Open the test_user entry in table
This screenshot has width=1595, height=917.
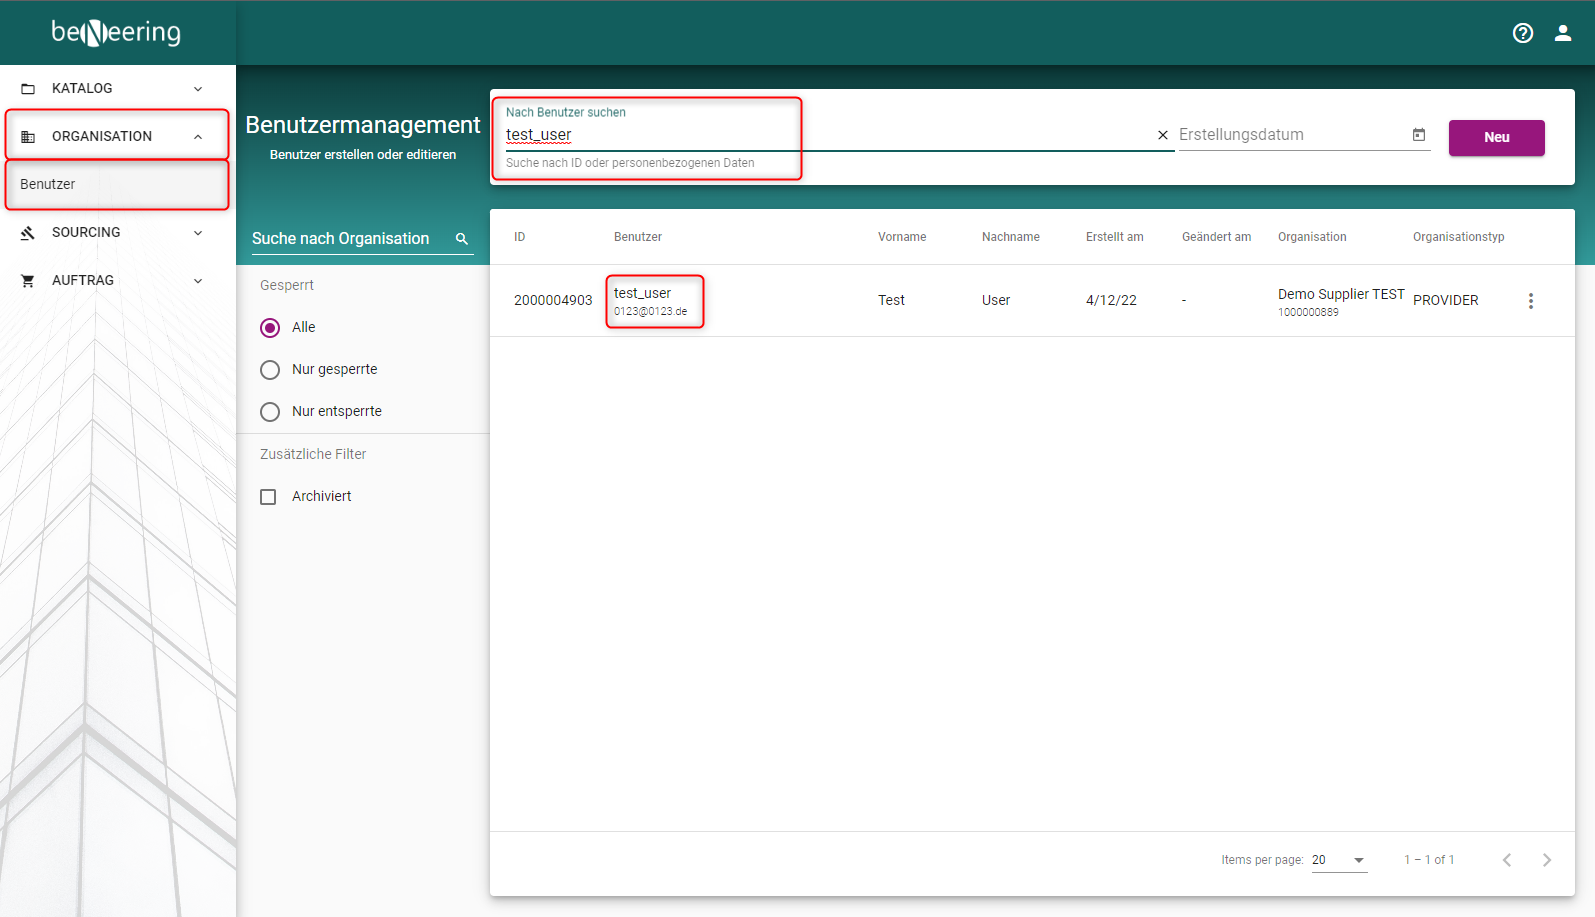tap(642, 294)
